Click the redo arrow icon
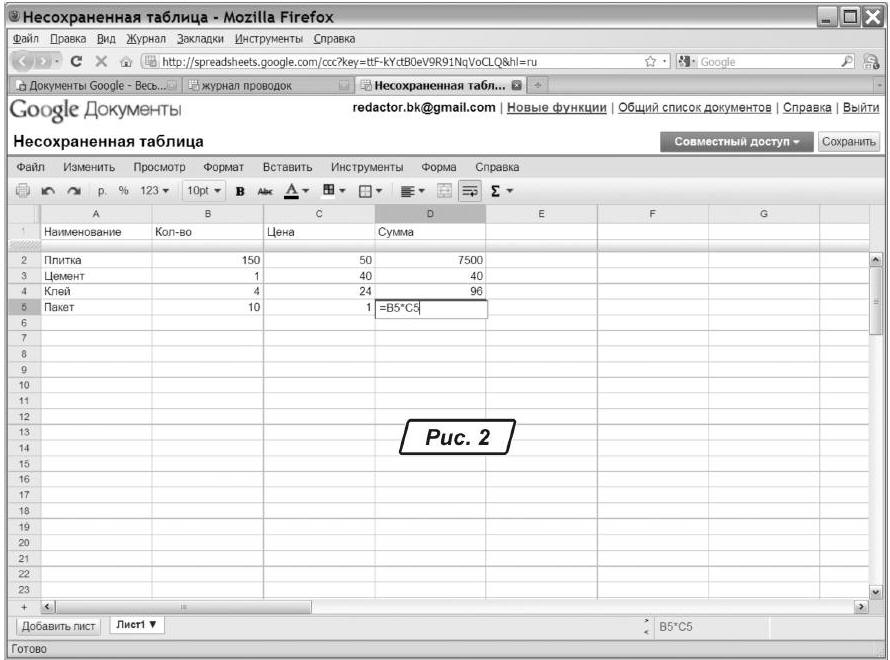890x660 pixels. point(70,190)
